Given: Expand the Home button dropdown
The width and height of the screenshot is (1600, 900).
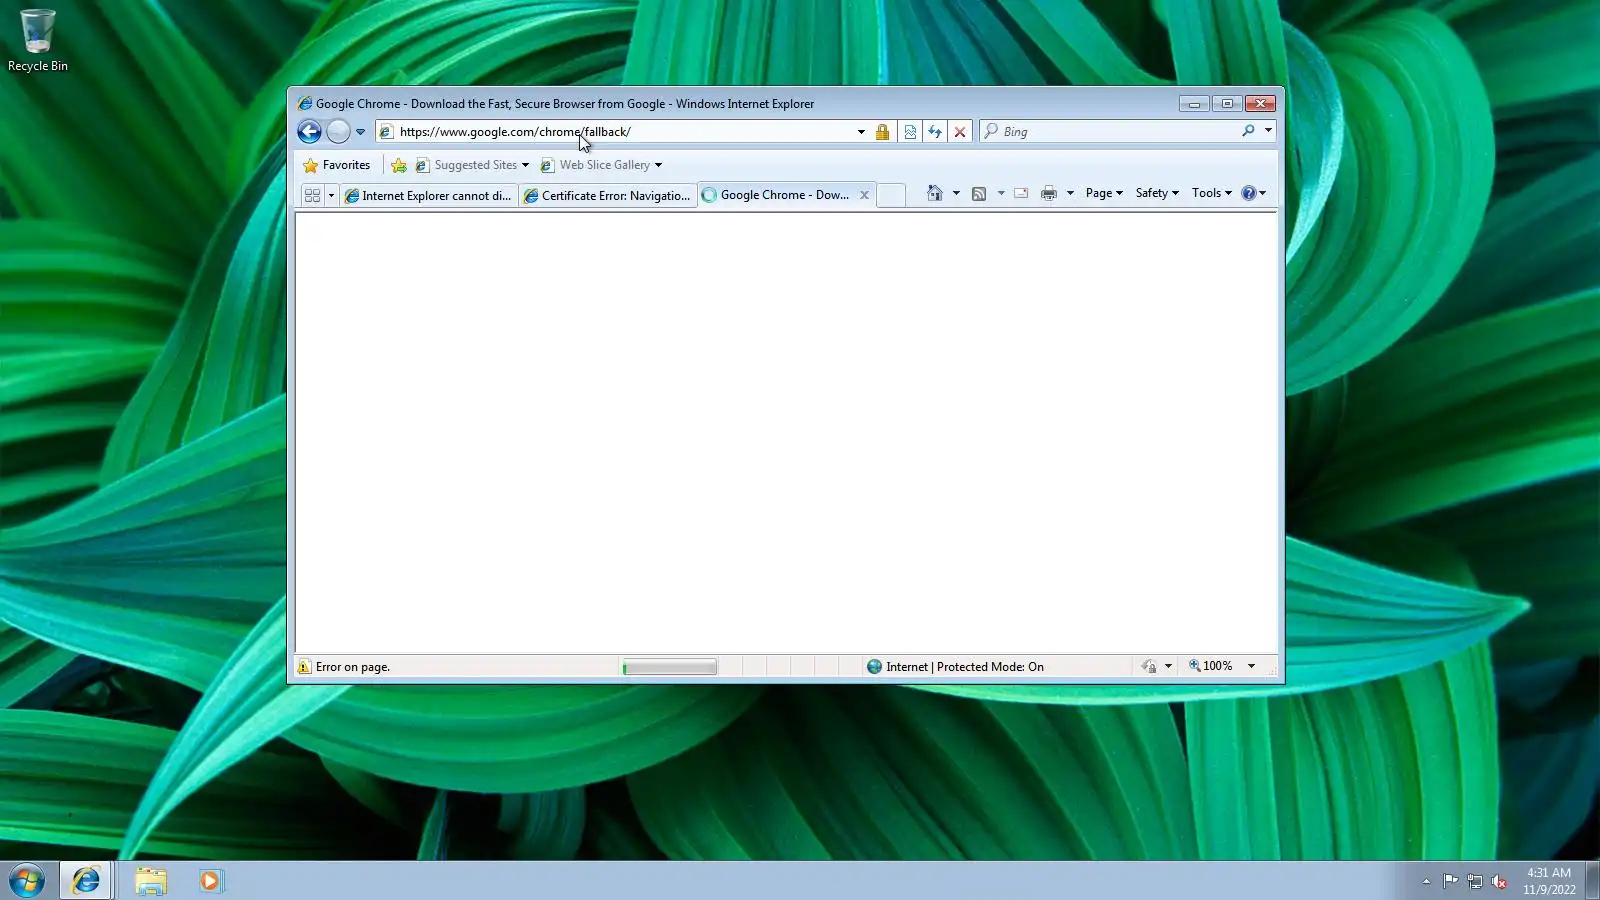Looking at the screenshot, I should 956,194.
